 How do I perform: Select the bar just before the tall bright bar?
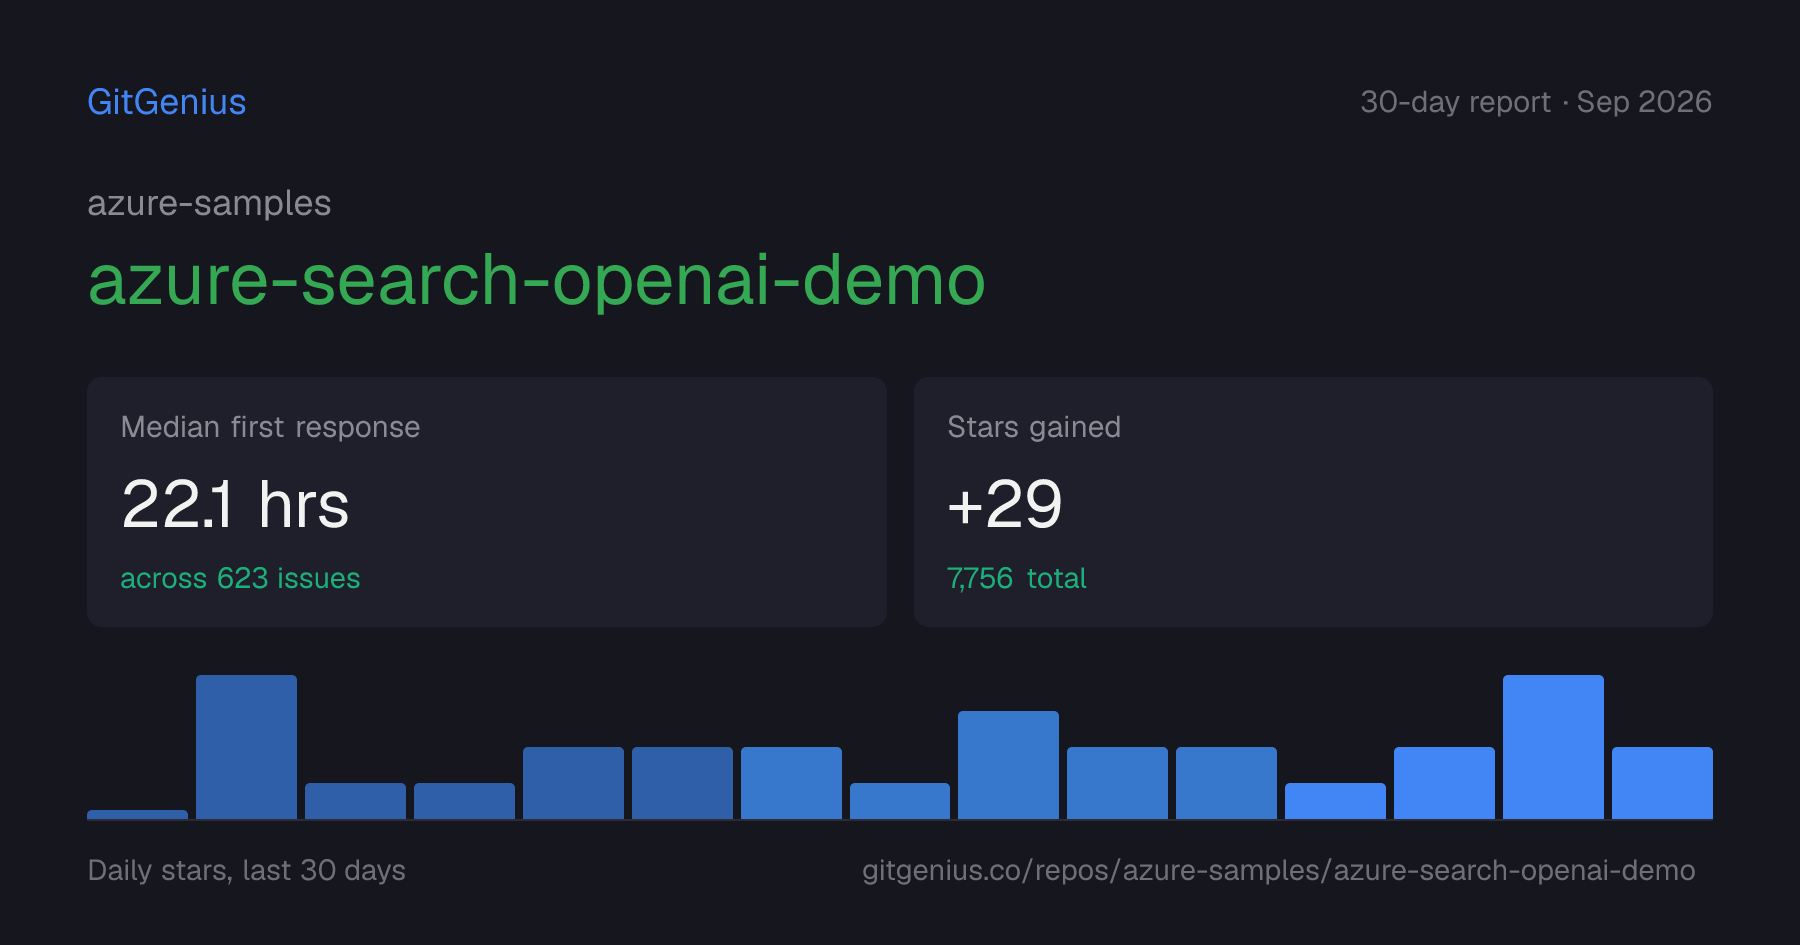pos(1444,783)
